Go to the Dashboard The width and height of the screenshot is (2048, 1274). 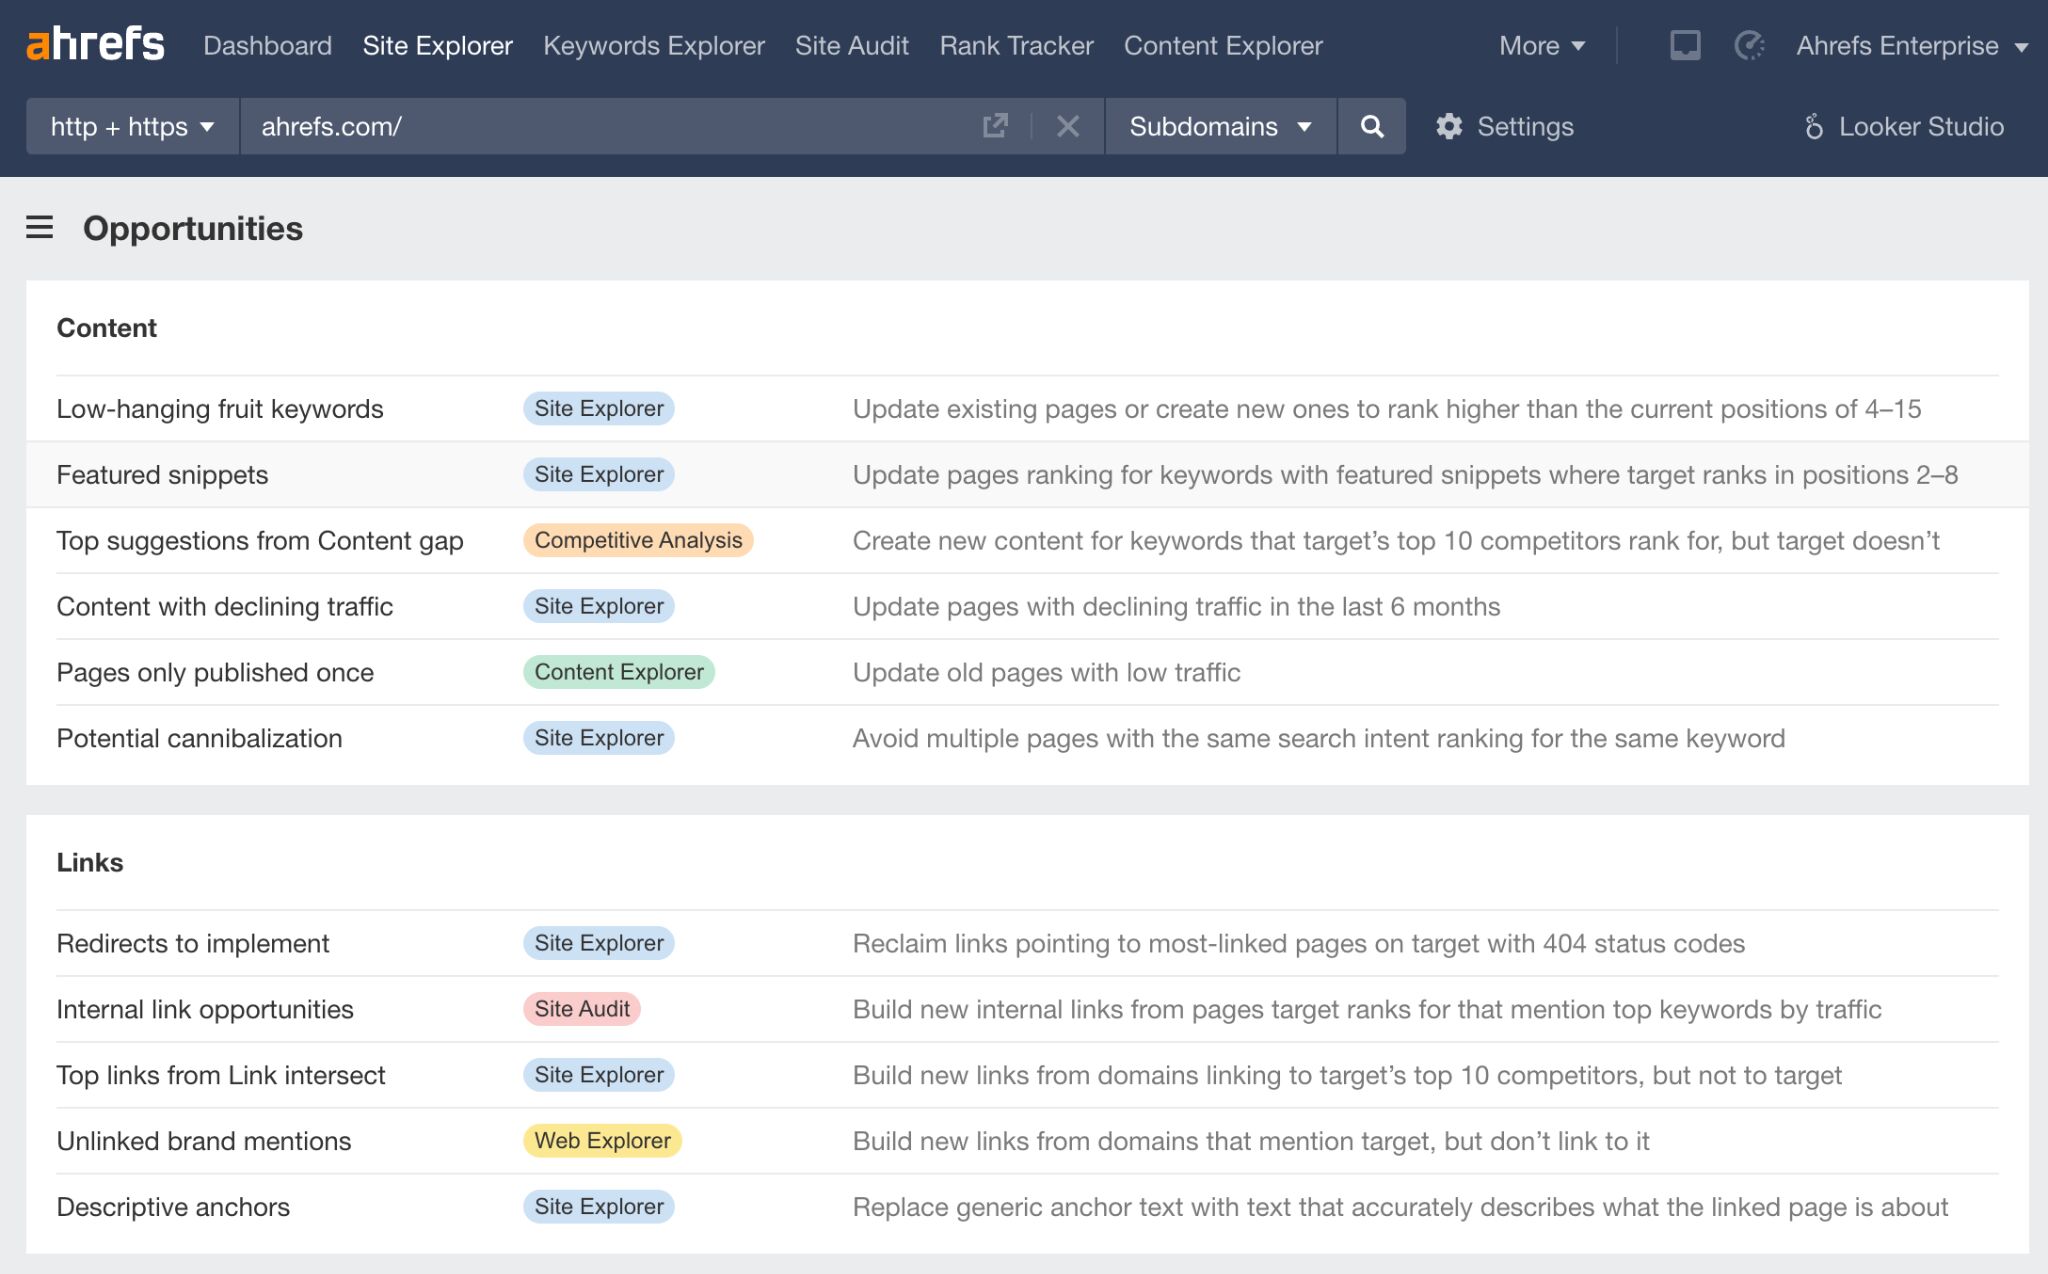tap(268, 45)
